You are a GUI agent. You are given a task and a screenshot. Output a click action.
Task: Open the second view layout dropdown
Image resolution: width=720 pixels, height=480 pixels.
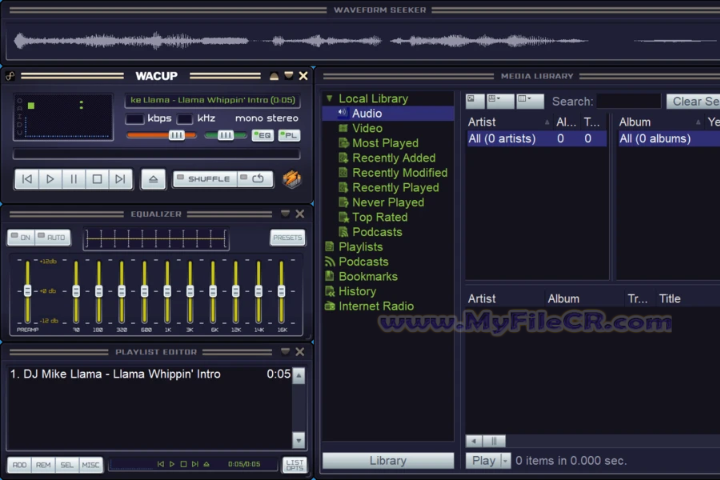coord(500,101)
